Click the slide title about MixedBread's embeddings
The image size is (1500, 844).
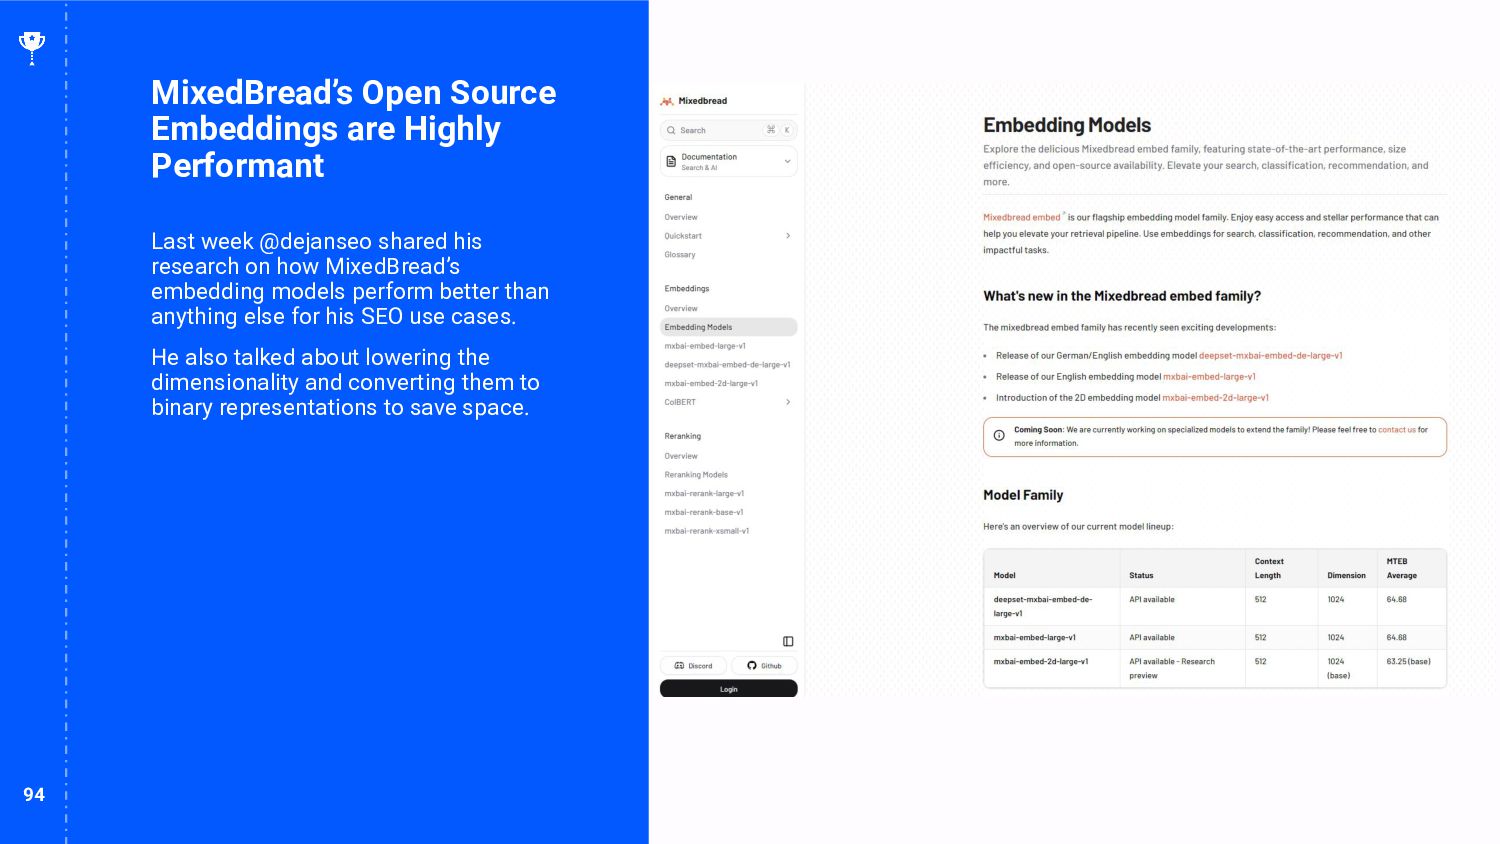(x=354, y=129)
